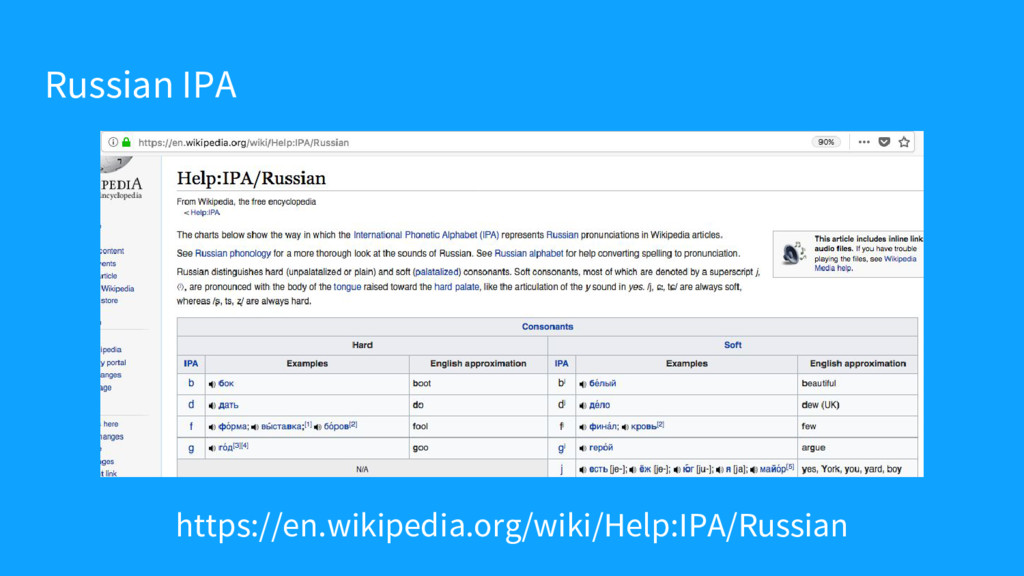The image size is (1024, 576).
Task: Open the Wikipedia Media help link
Action: 865,263
